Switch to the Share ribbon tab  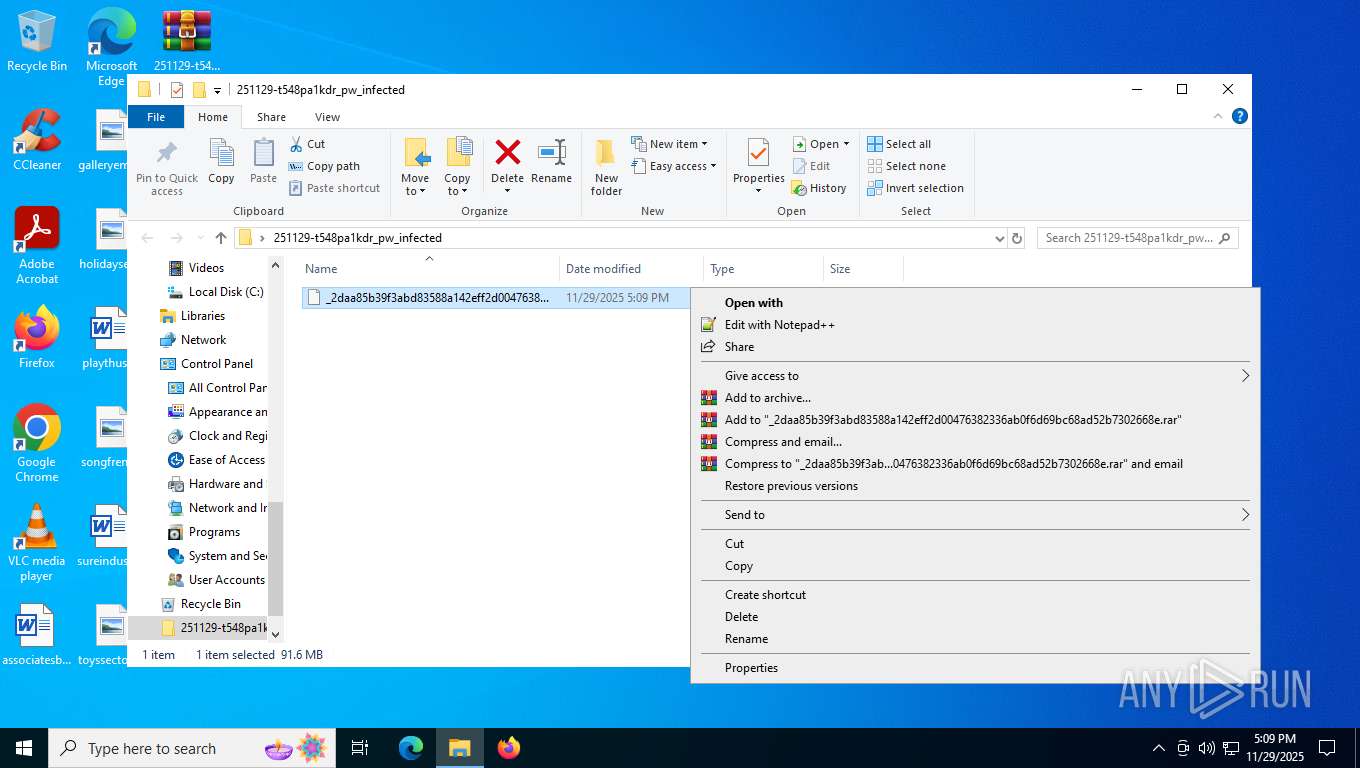[271, 117]
